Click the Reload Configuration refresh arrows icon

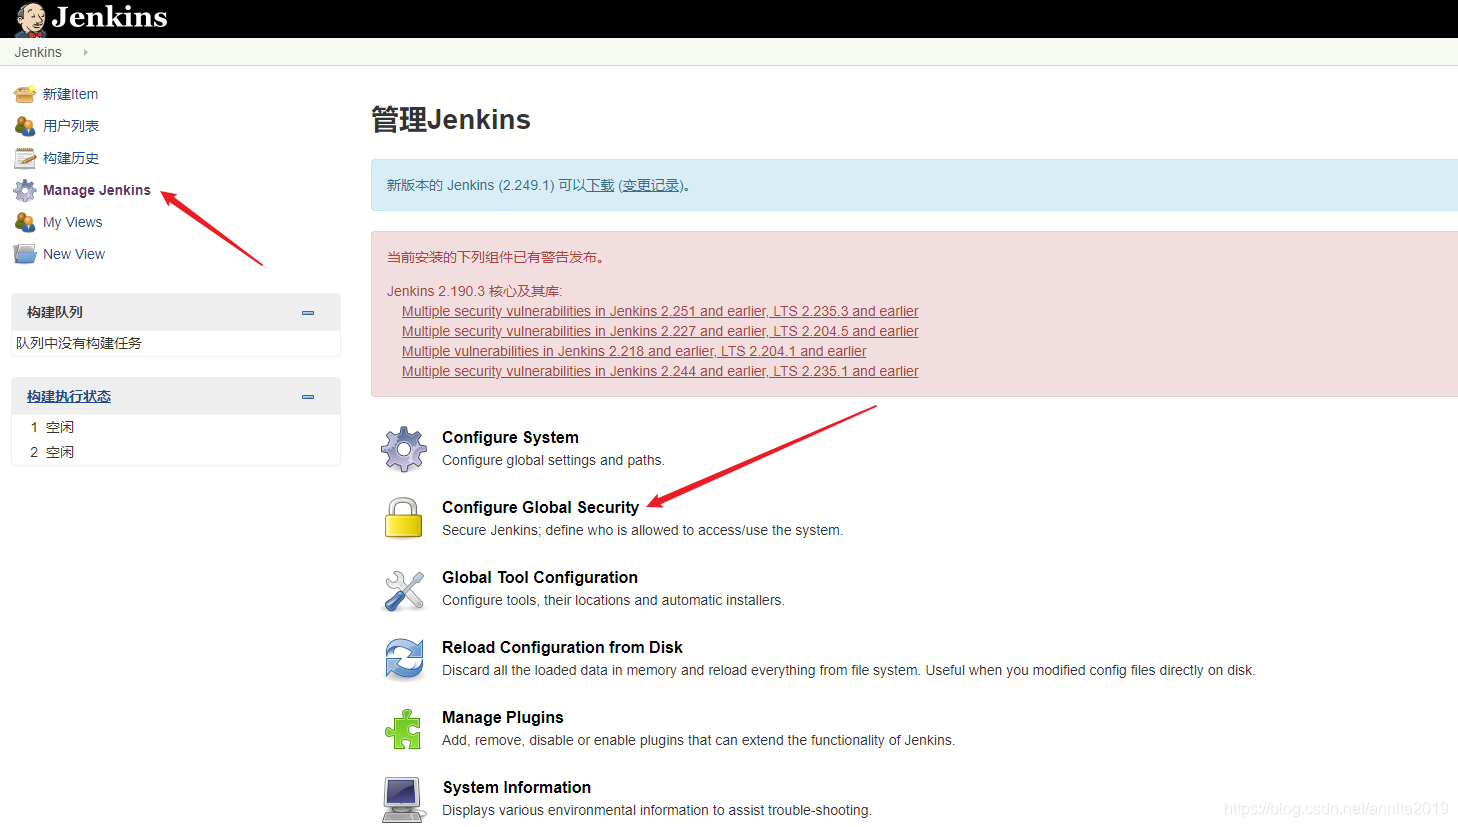[404, 660]
